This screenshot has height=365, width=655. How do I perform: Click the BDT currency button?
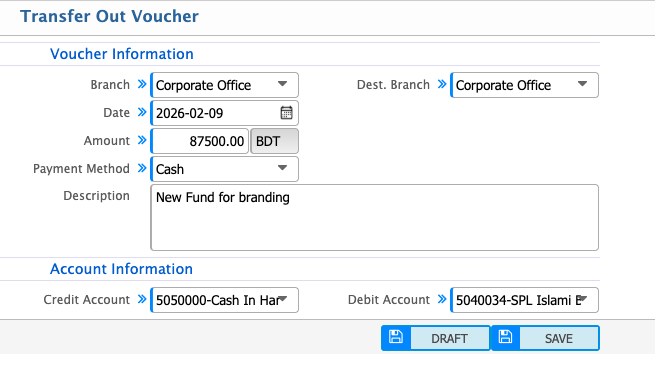point(274,141)
